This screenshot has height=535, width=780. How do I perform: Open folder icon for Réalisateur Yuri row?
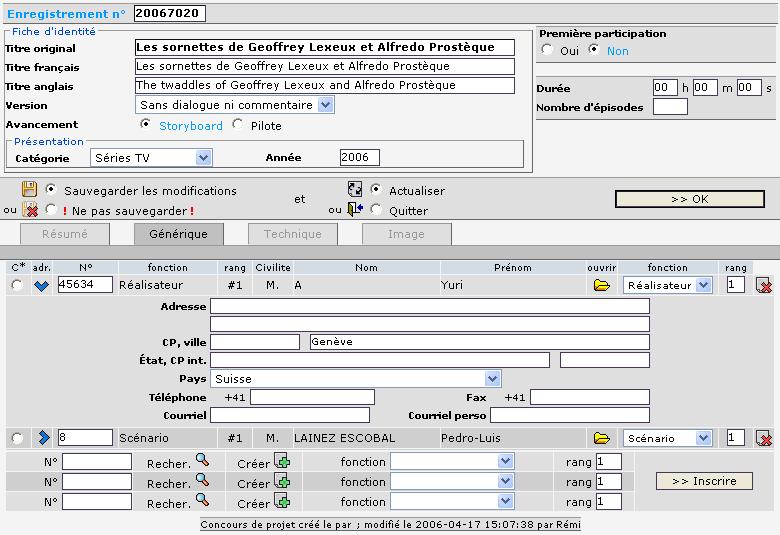point(601,285)
